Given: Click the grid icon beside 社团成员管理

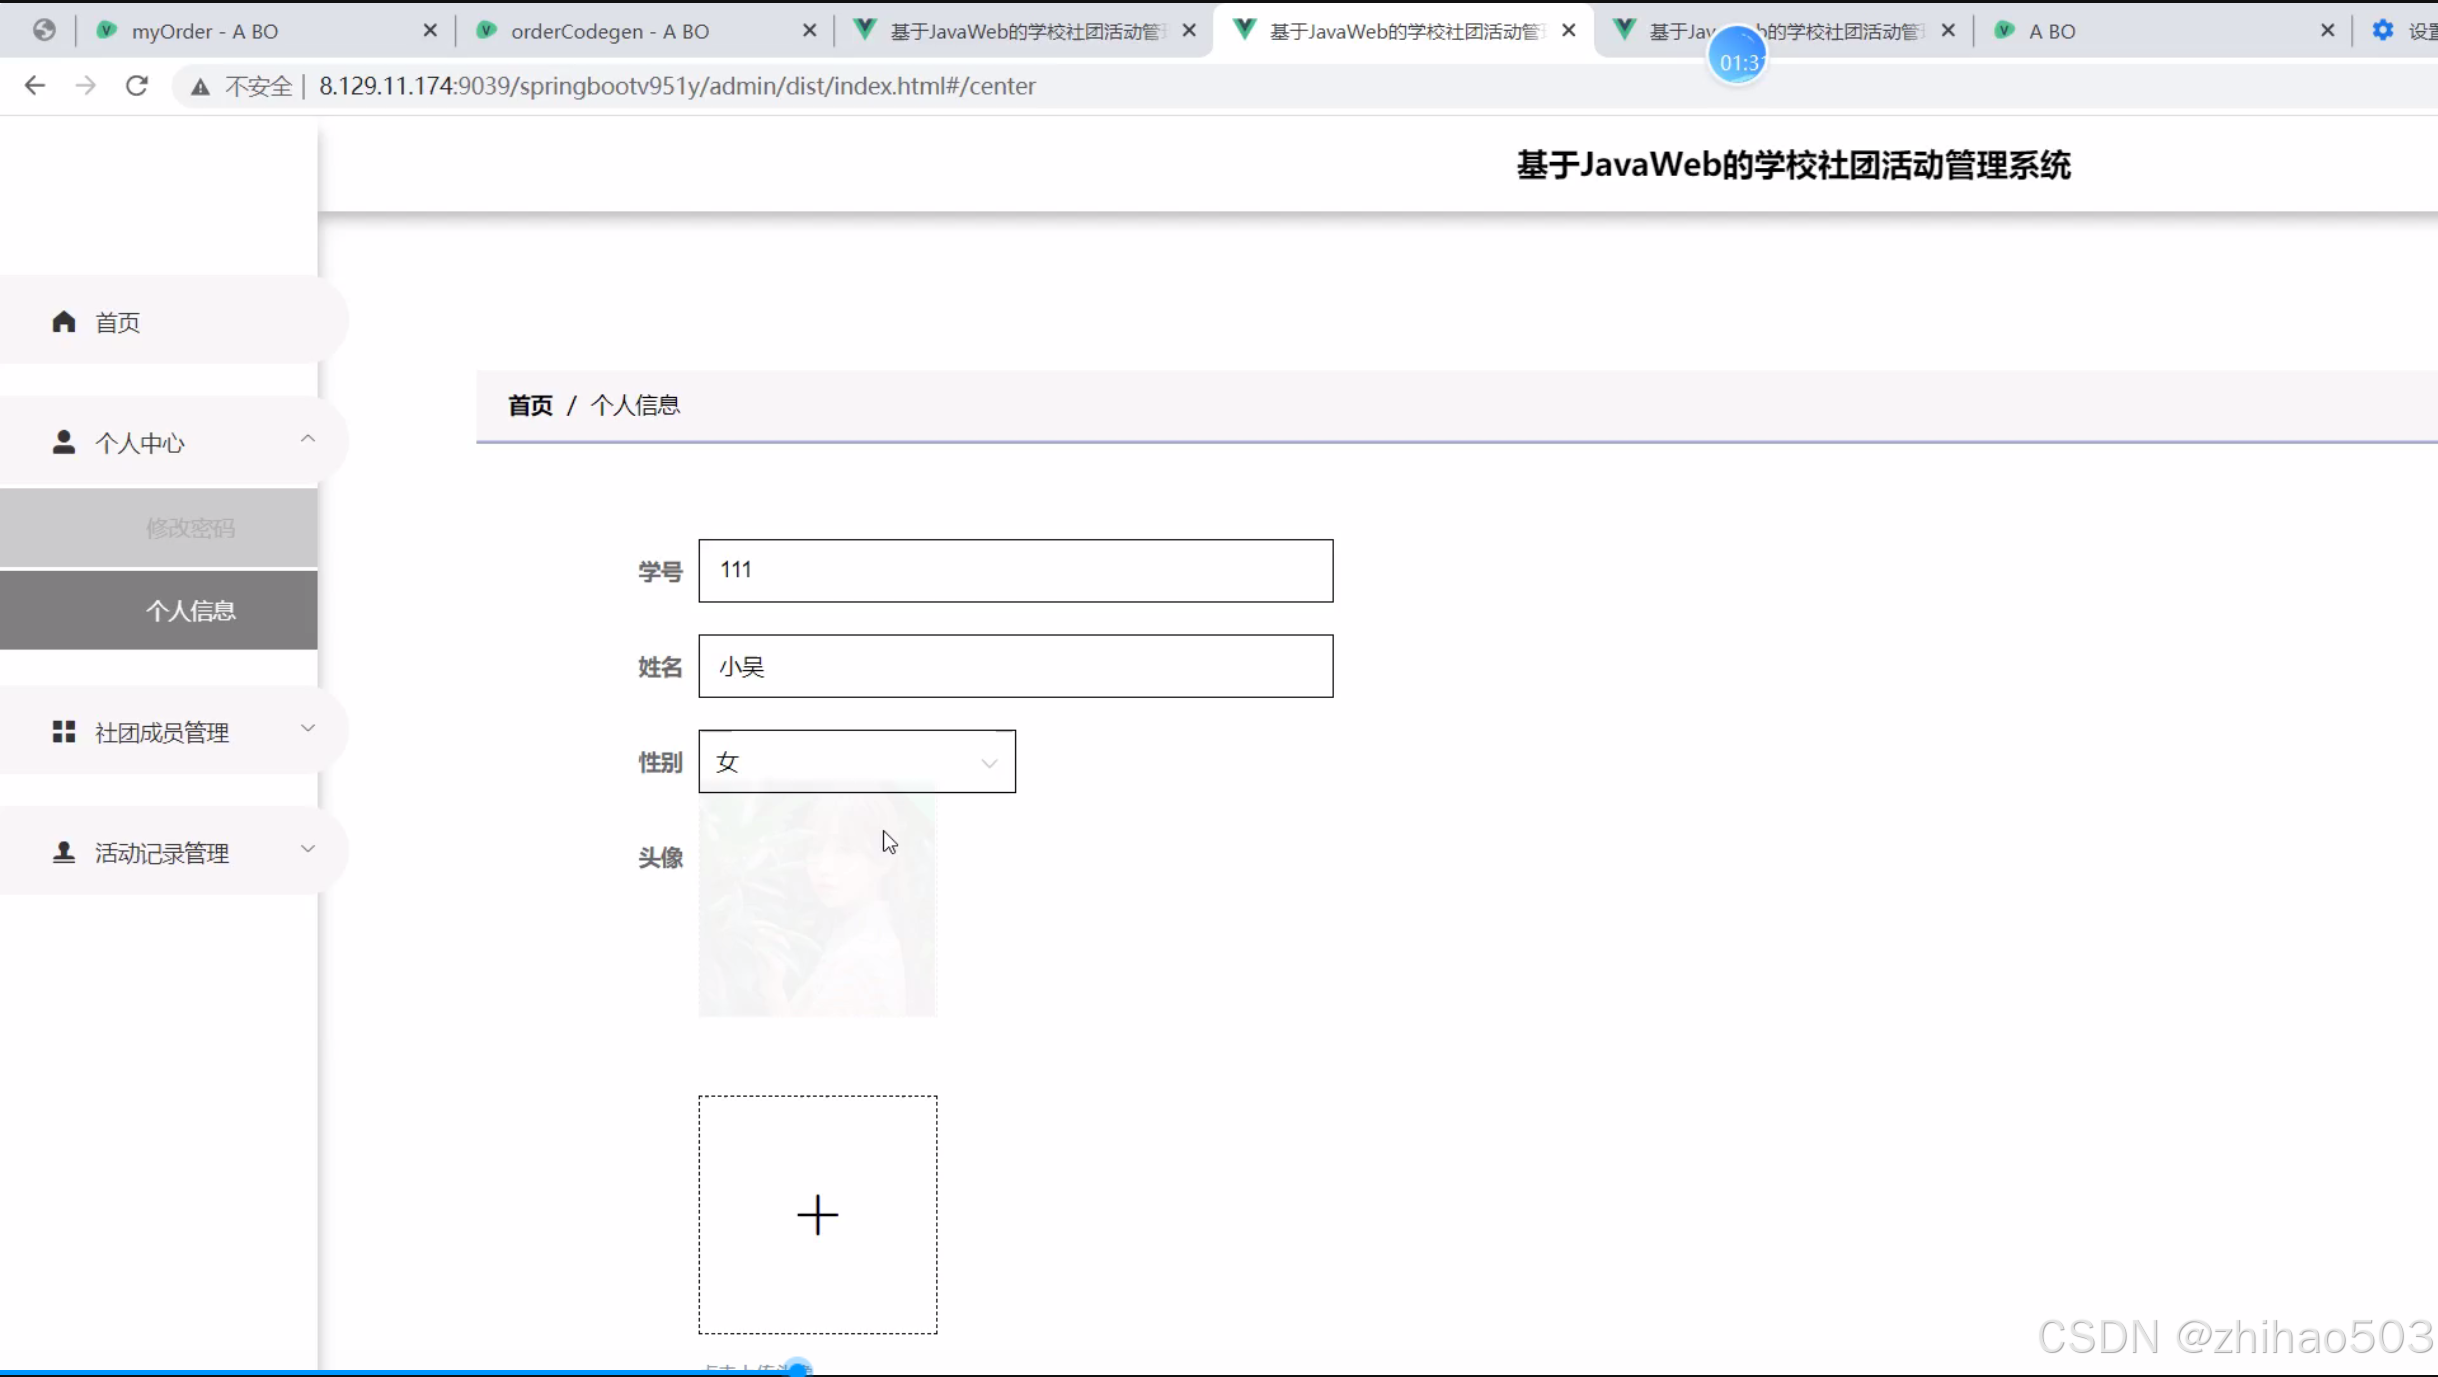Looking at the screenshot, I should pyautogui.click(x=64, y=732).
